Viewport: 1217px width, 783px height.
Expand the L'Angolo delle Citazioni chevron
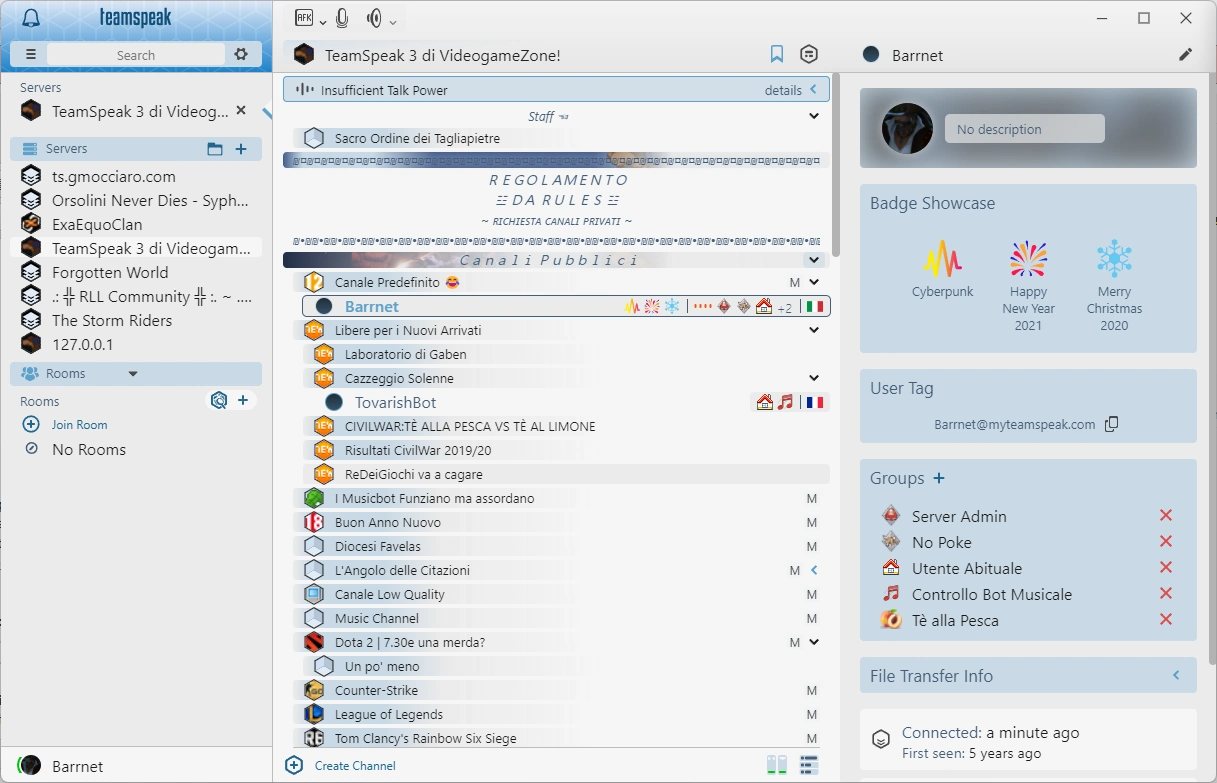point(814,570)
